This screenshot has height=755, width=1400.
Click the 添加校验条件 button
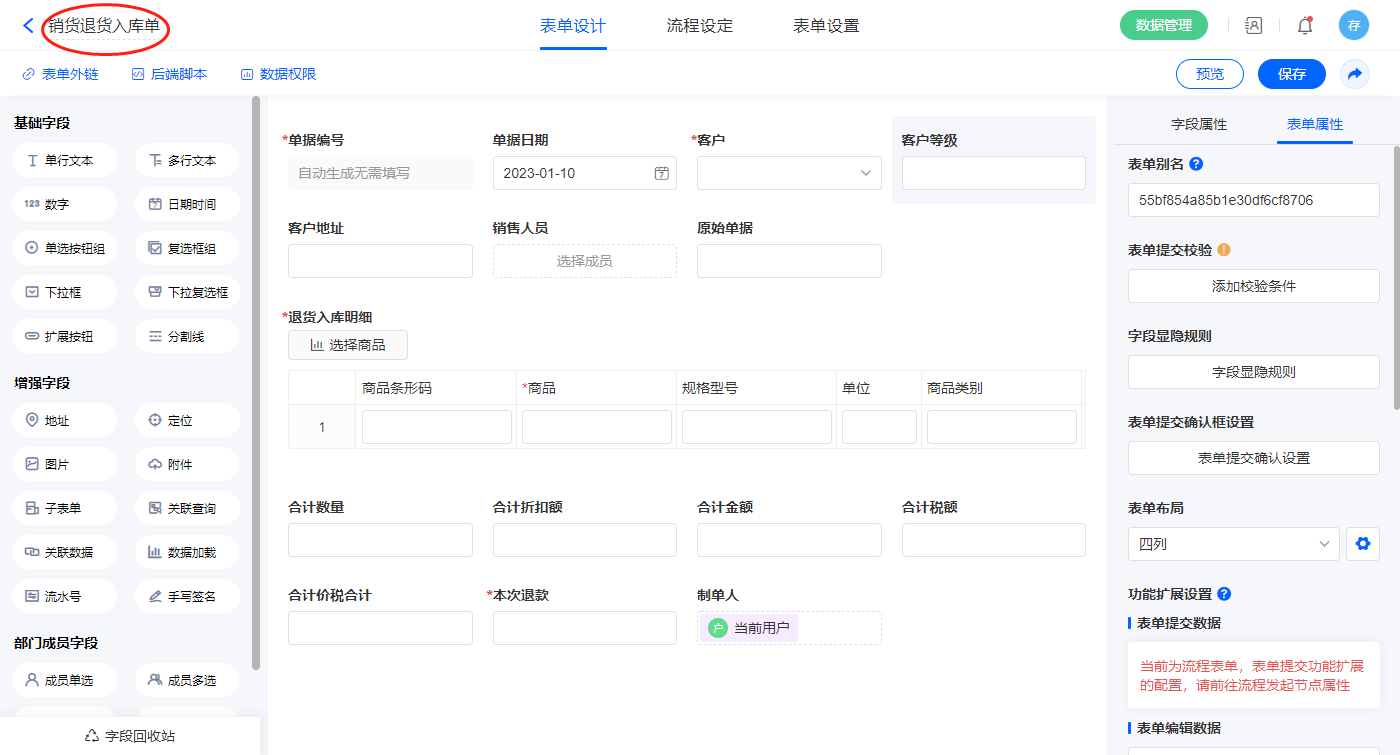coord(1253,286)
